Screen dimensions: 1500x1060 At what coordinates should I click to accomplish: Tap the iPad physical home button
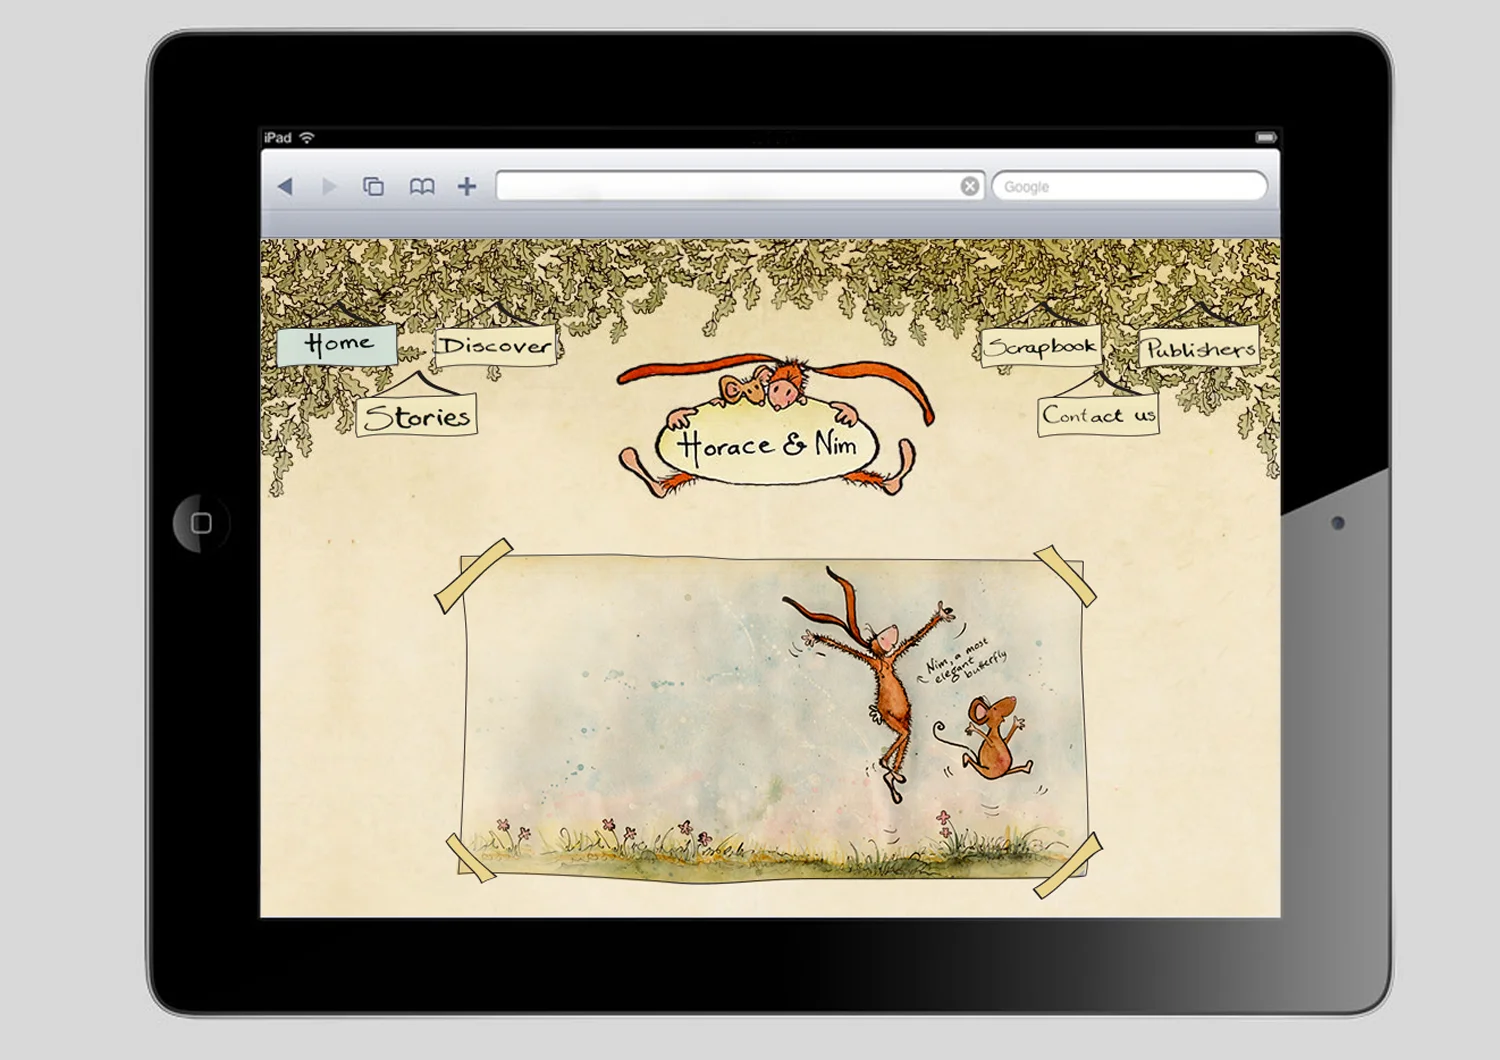(x=201, y=523)
